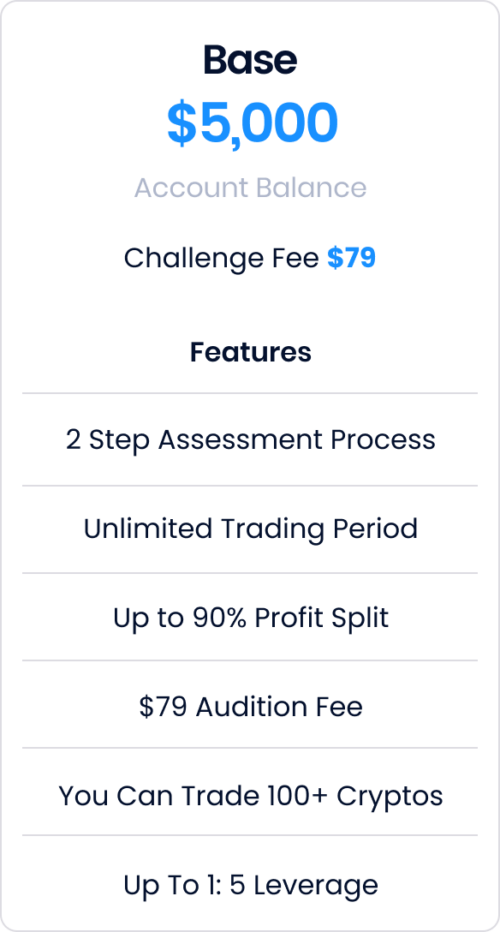Click the Unlimited Trading Period feature

pyautogui.click(x=250, y=528)
